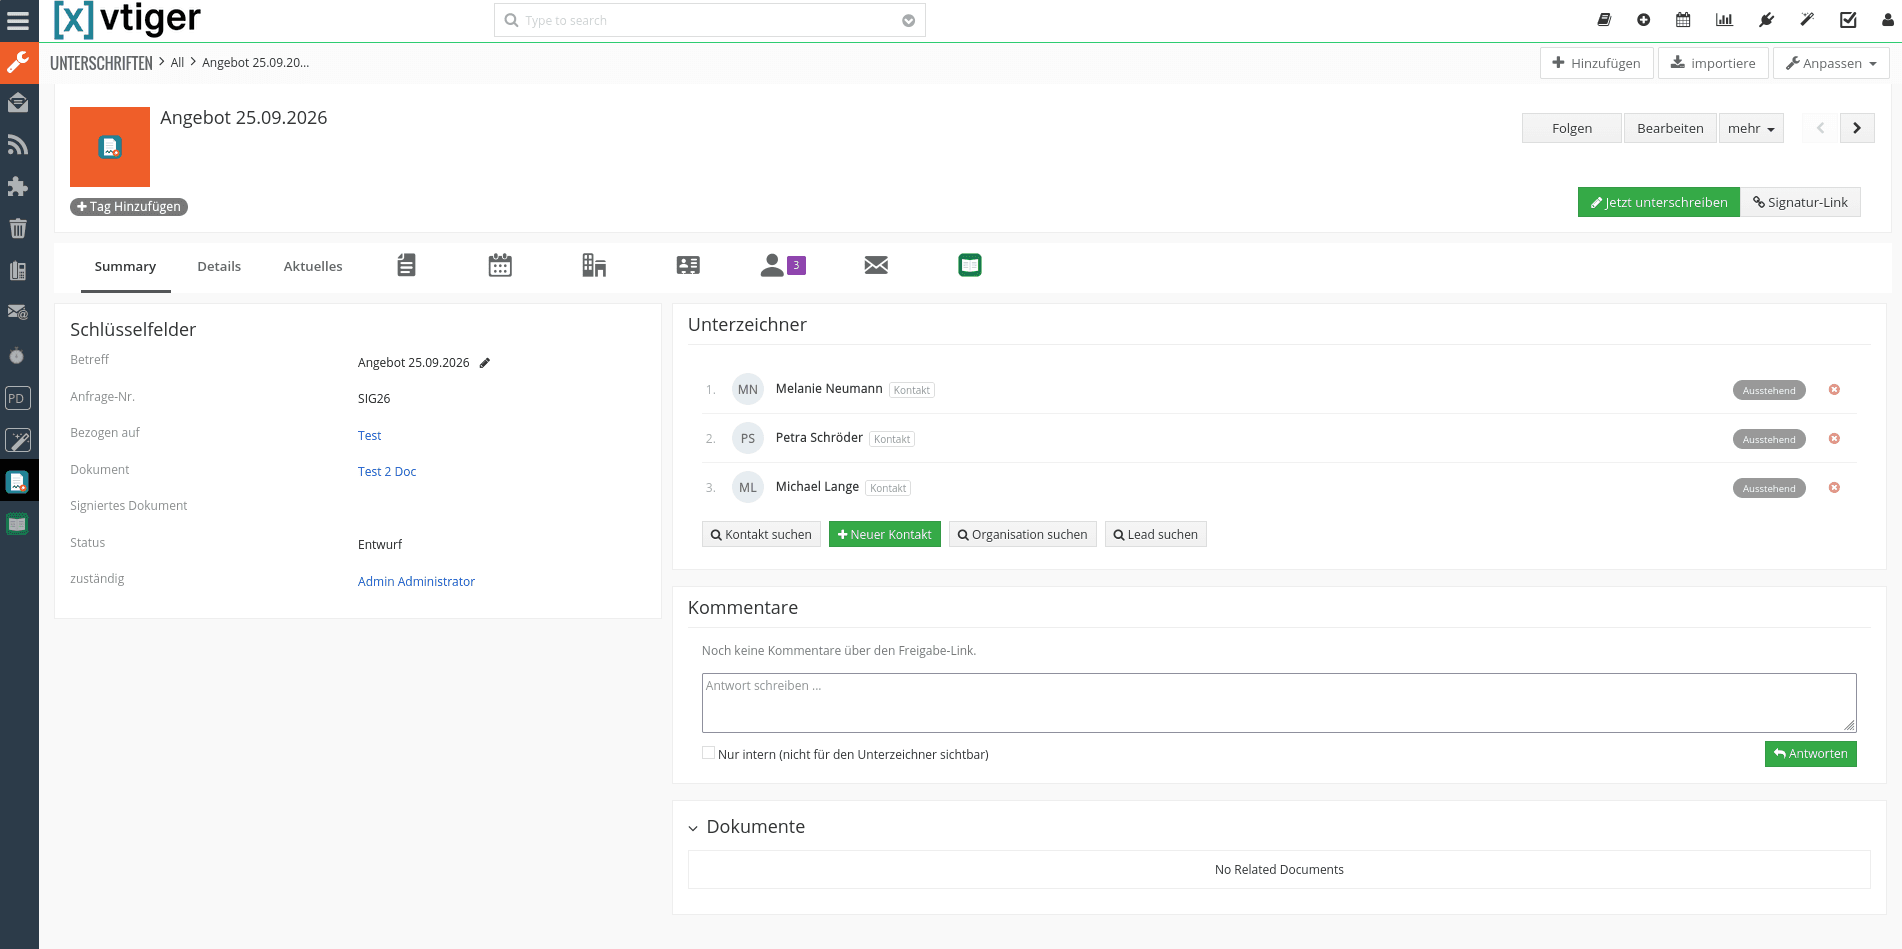Viewport: 1902px width, 949px height.
Task: Click the quick create plus icon
Action: coord(1643,20)
